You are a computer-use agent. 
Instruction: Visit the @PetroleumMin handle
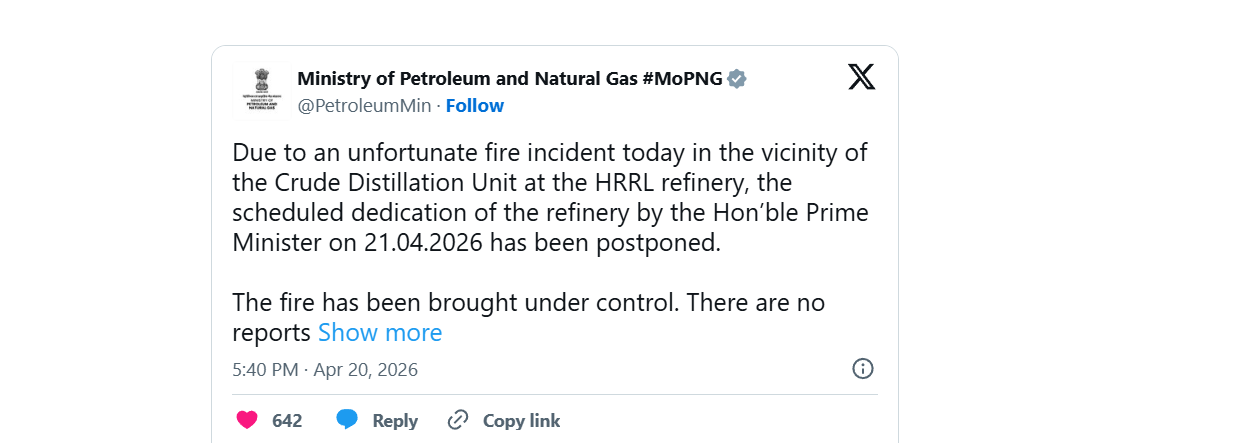click(364, 106)
